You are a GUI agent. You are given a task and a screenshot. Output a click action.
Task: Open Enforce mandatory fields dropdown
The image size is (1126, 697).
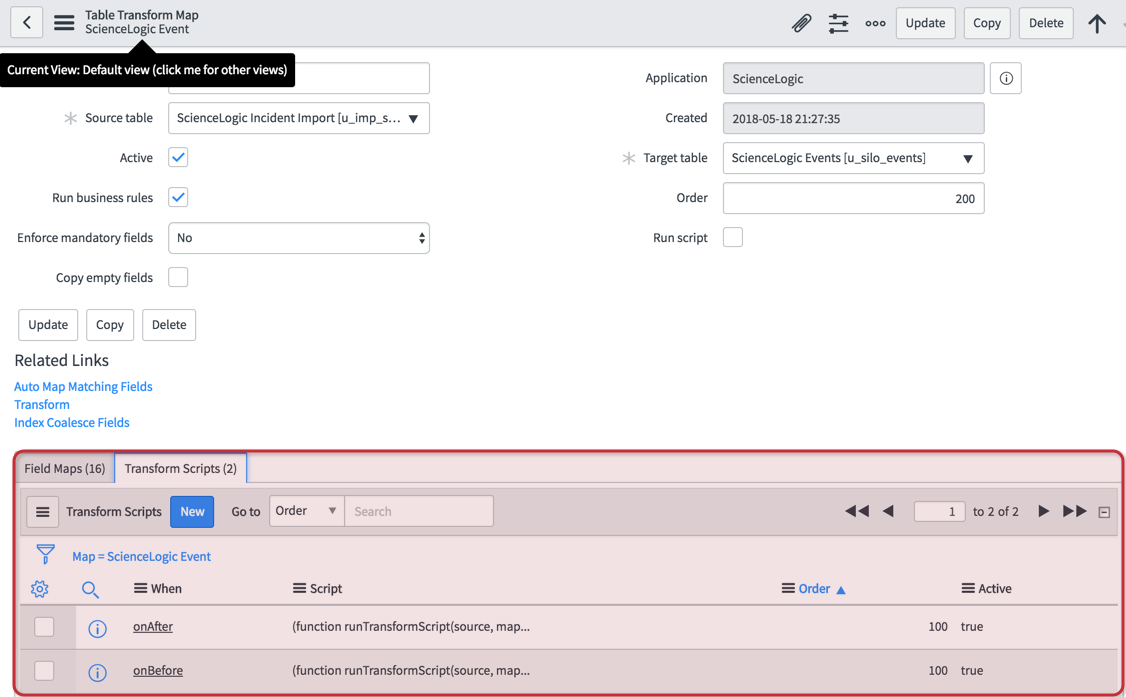tap(298, 238)
